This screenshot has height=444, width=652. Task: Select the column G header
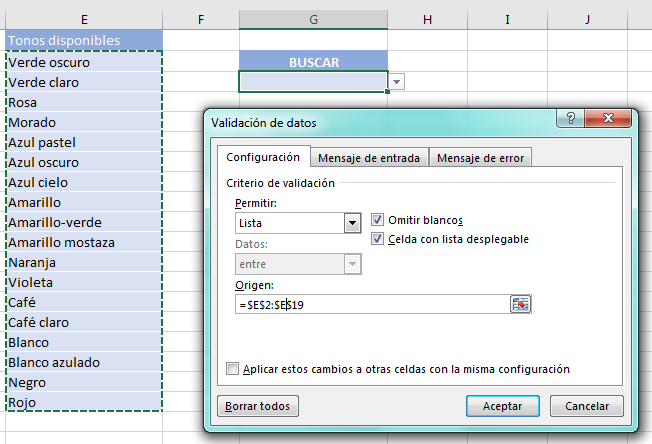click(x=314, y=20)
